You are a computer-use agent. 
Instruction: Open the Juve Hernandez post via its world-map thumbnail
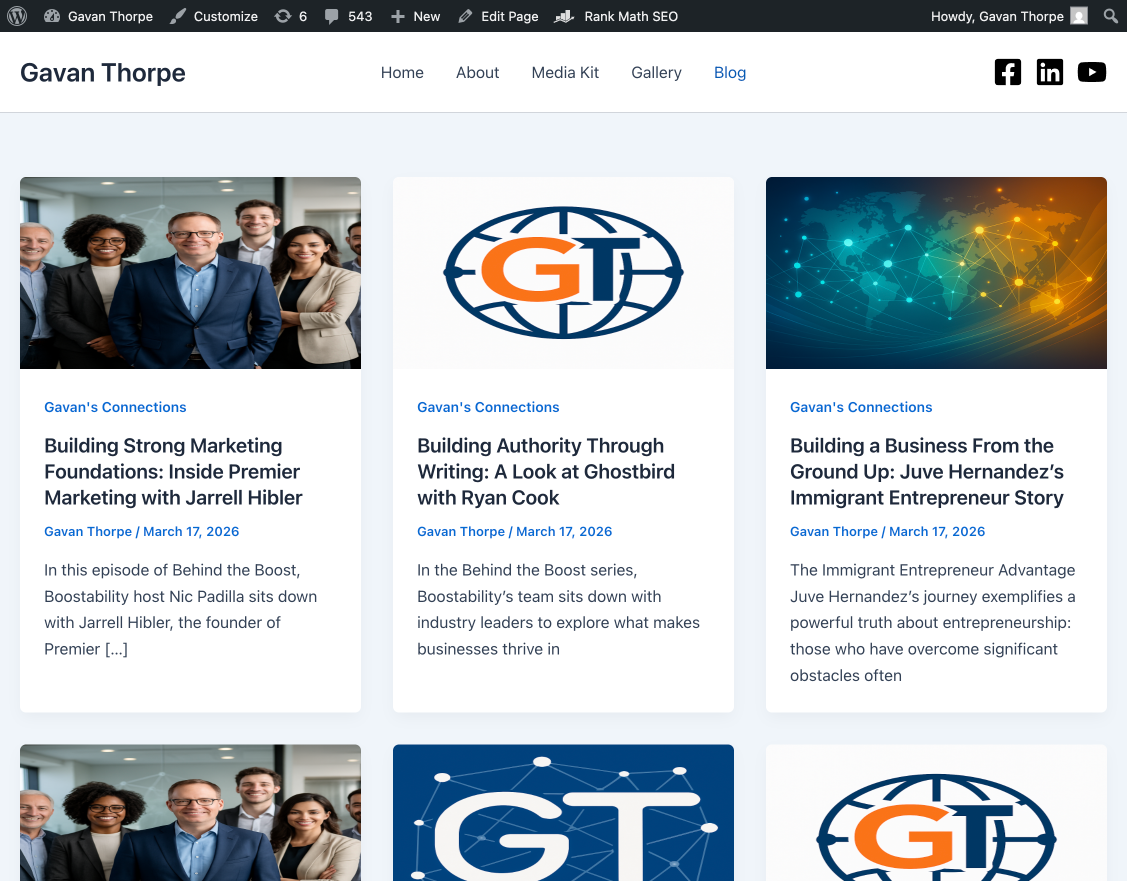pyautogui.click(x=936, y=272)
